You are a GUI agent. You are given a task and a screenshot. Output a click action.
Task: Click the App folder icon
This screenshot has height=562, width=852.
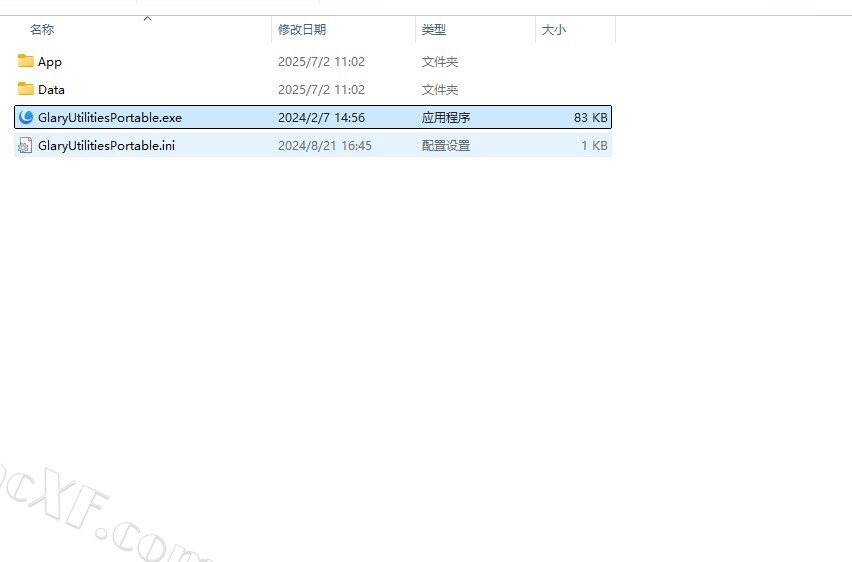coord(26,61)
